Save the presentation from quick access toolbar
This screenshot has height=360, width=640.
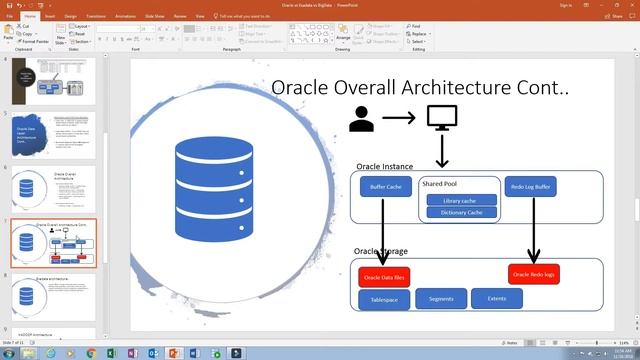[x=9, y=5]
